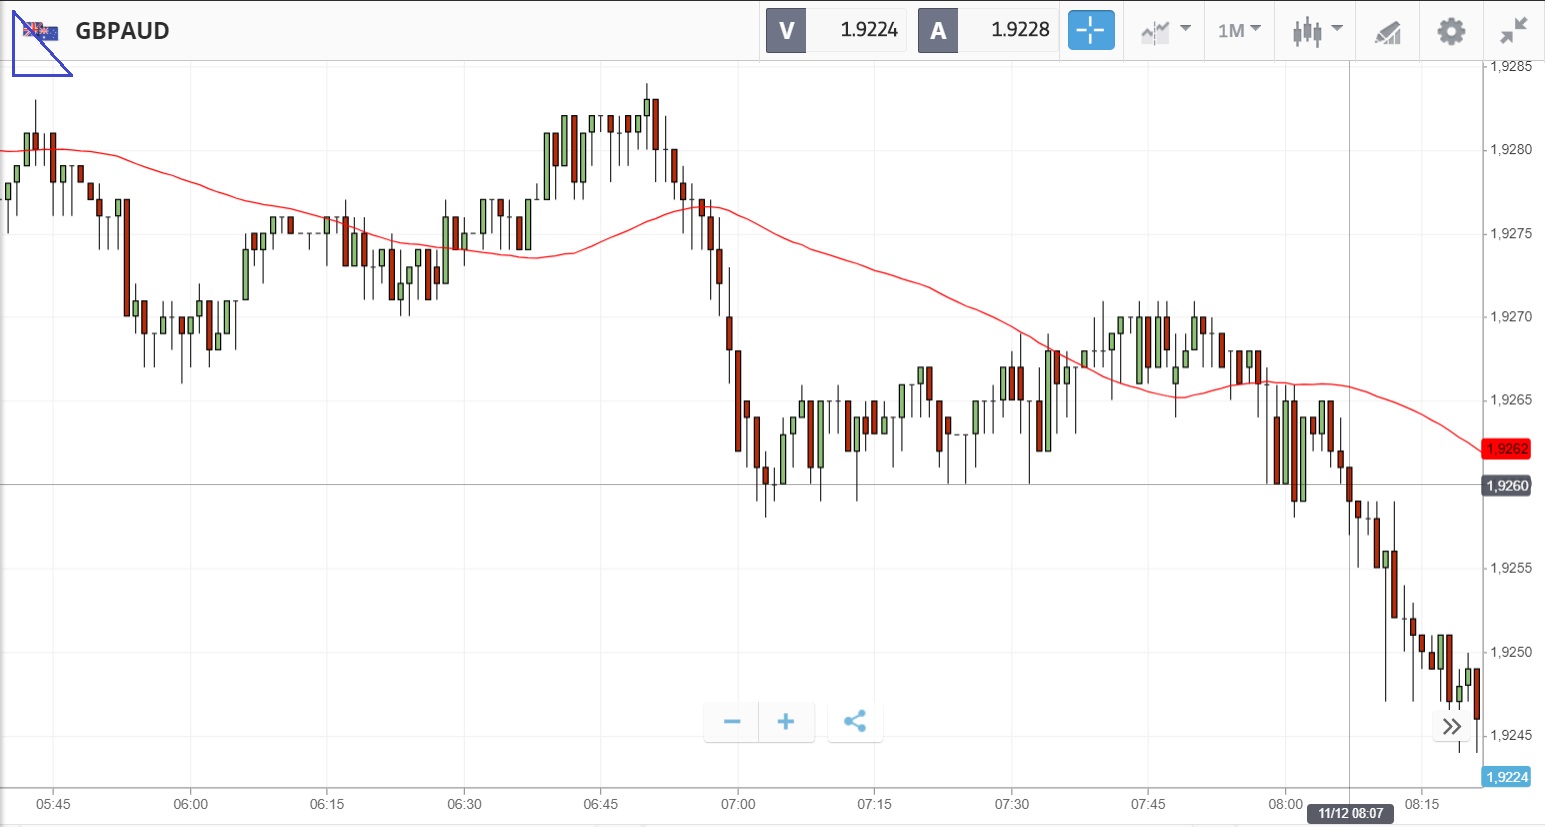Click the blue 1,9224 current price label
Image resolution: width=1545 pixels, height=827 pixels.
click(x=1506, y=777)
